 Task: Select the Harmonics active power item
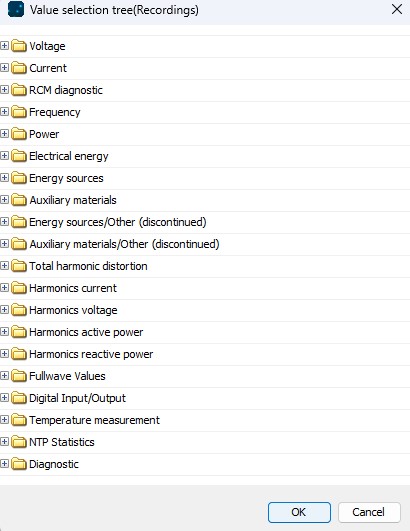click(x=86, y=332)
